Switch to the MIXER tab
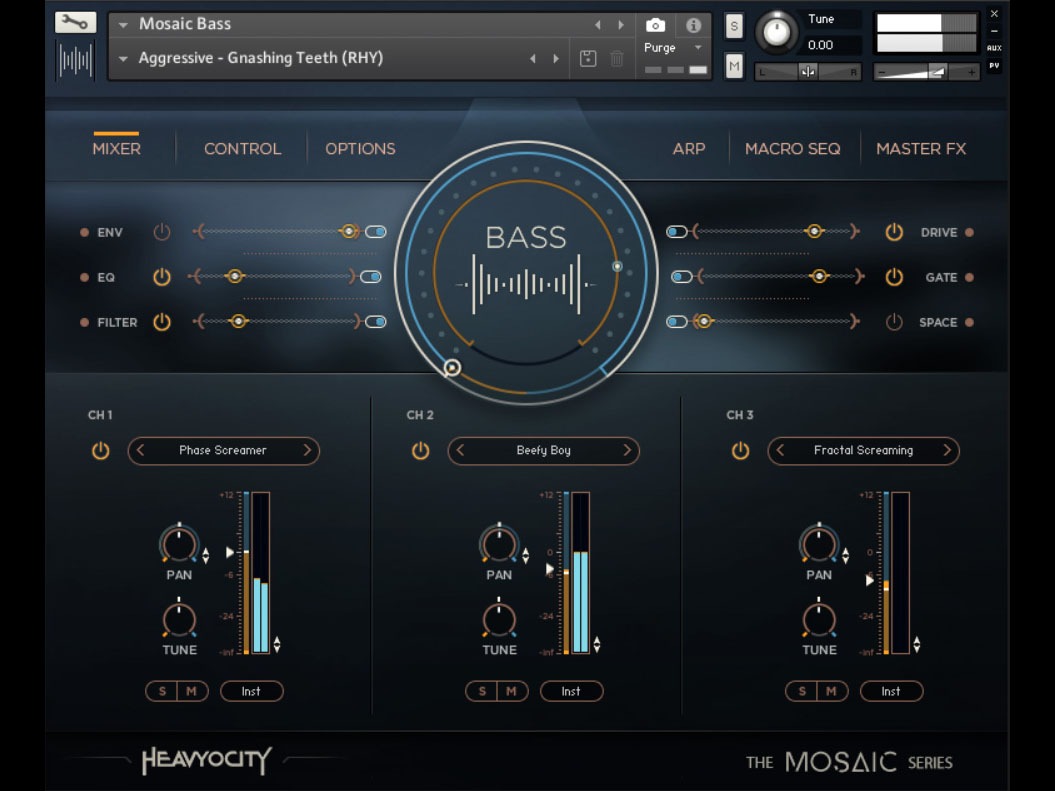 coord(116,149)
